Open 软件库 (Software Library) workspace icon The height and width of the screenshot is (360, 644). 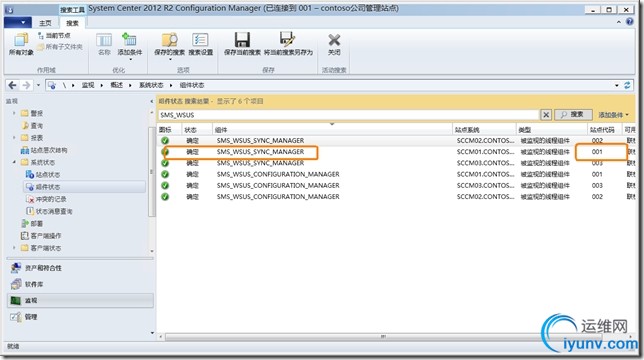pos(16,284)
